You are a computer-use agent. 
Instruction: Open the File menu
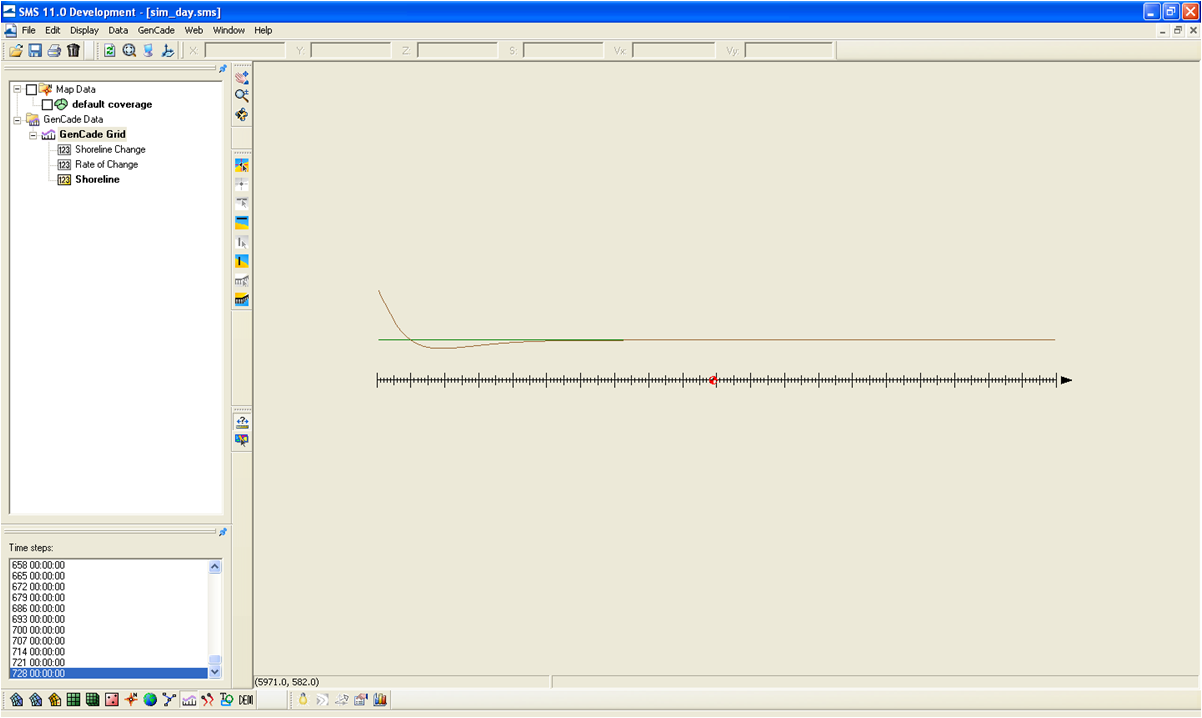pos(29,30)
